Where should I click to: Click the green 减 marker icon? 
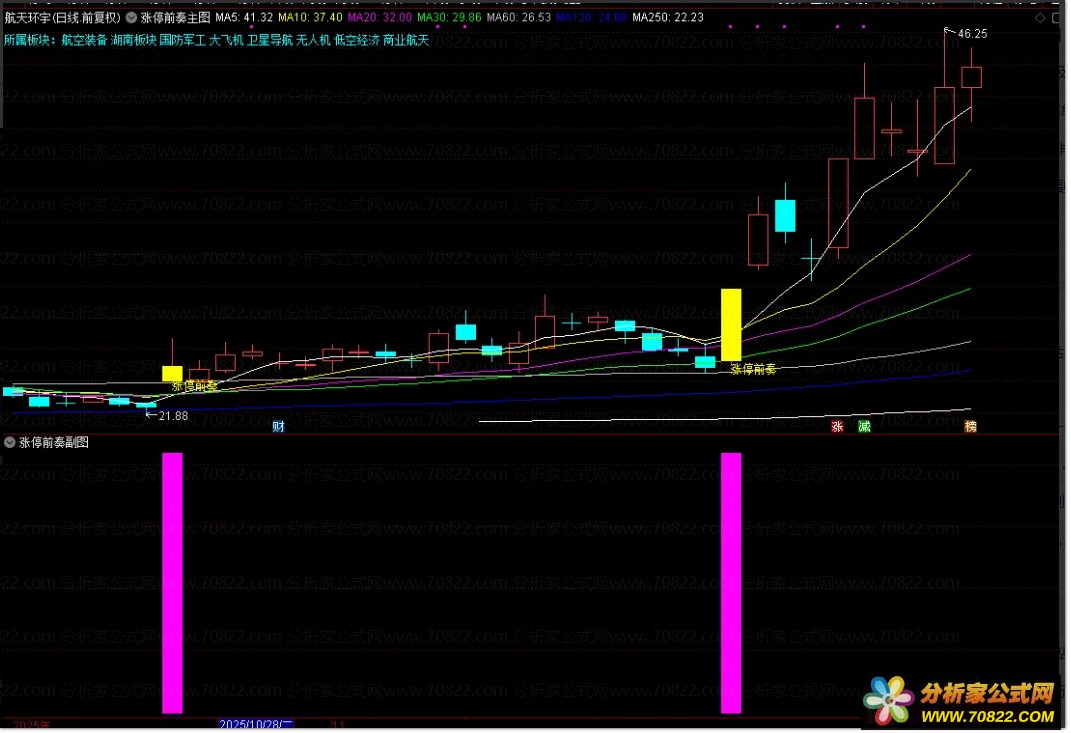coord(864,427)
